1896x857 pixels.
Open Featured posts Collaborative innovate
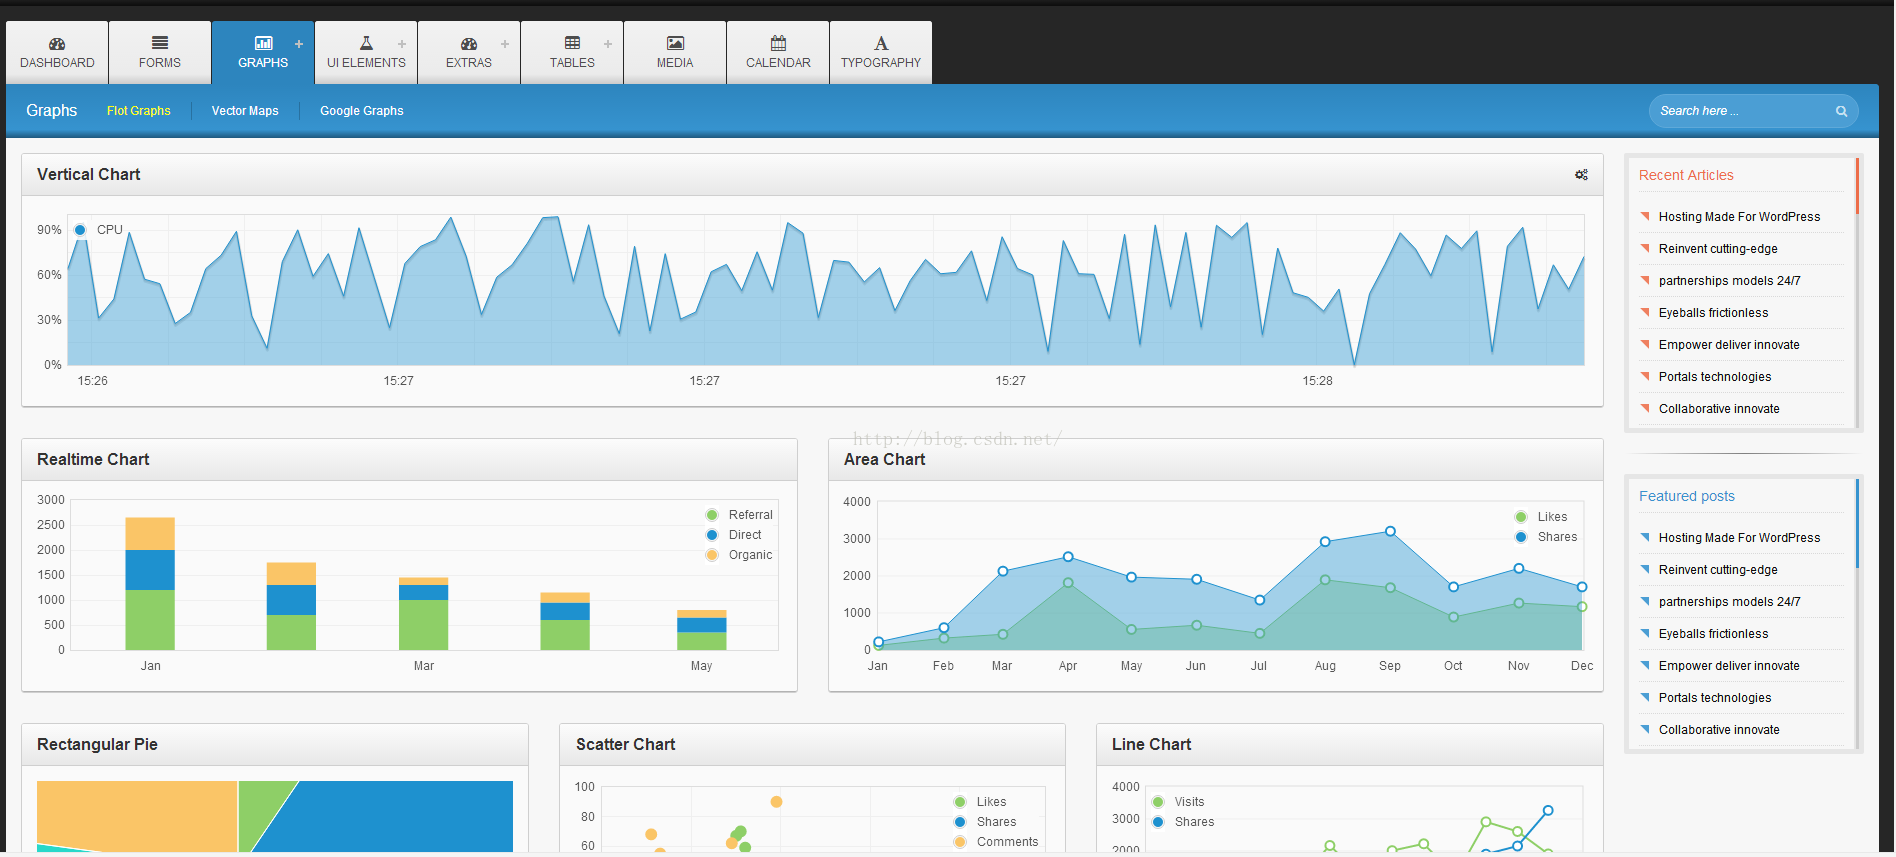tap(1719, 730)
